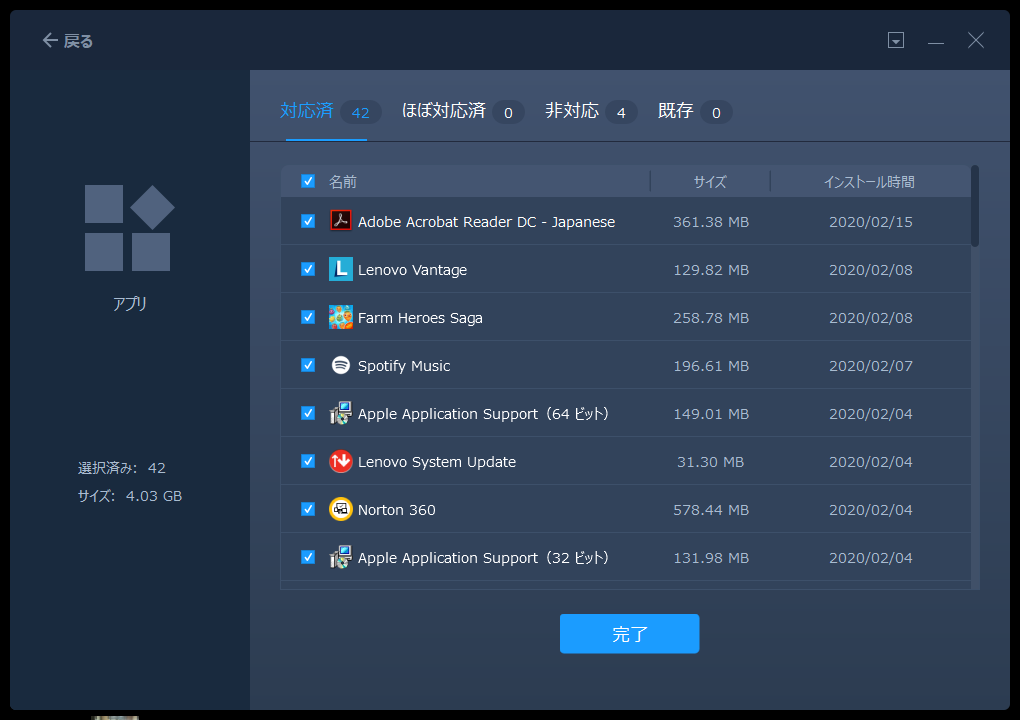Select the Lenovo Vantage name text
This screenshot has height=720, width=1020.
[412, 270]
